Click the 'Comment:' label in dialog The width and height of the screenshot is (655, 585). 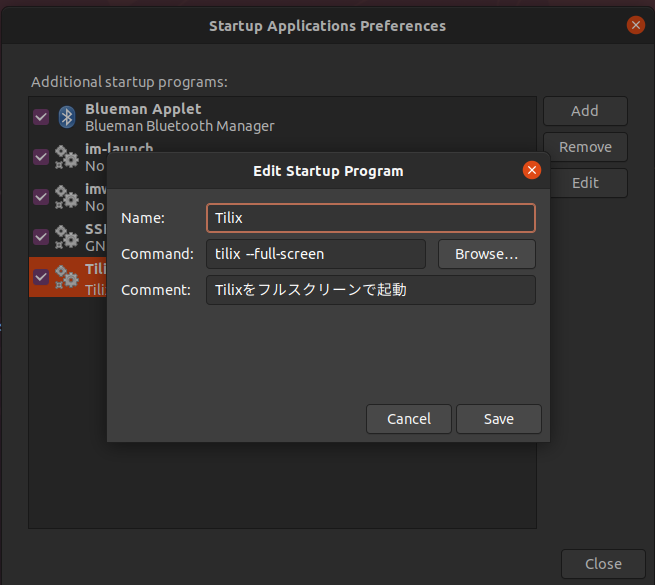point(156,290)
